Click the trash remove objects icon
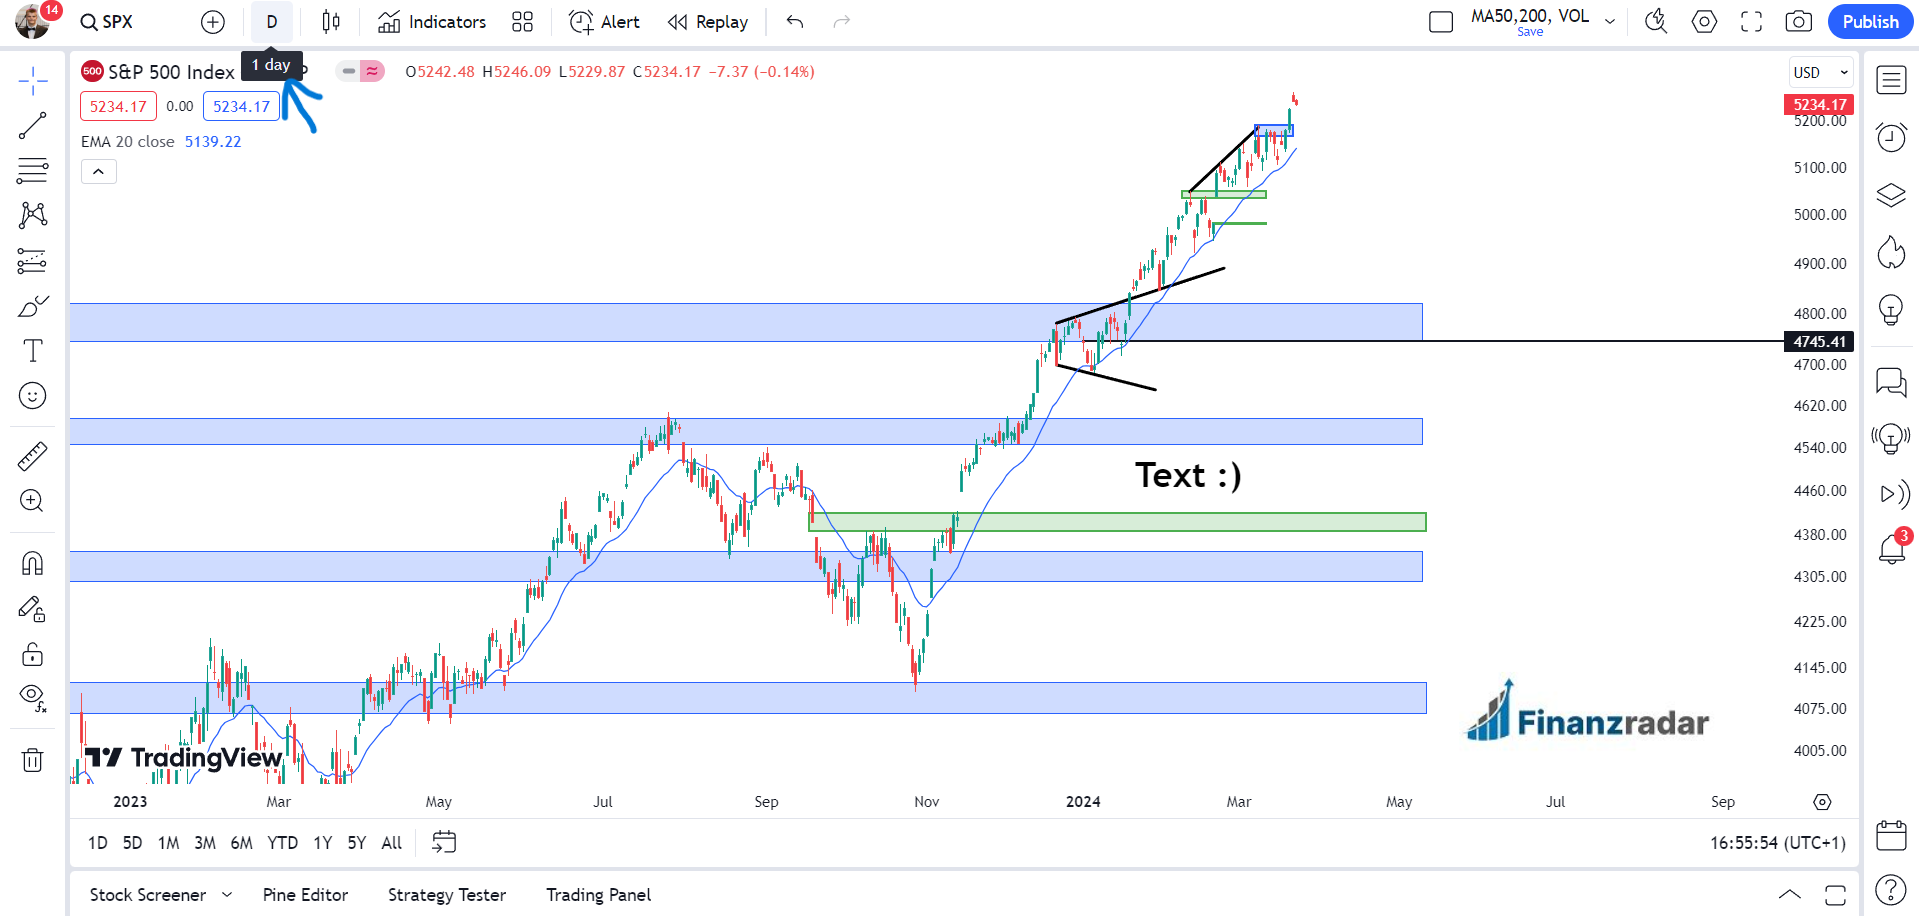Image resolution: width=1919 pixels, height=916 pixels. [x=32, y=761]
